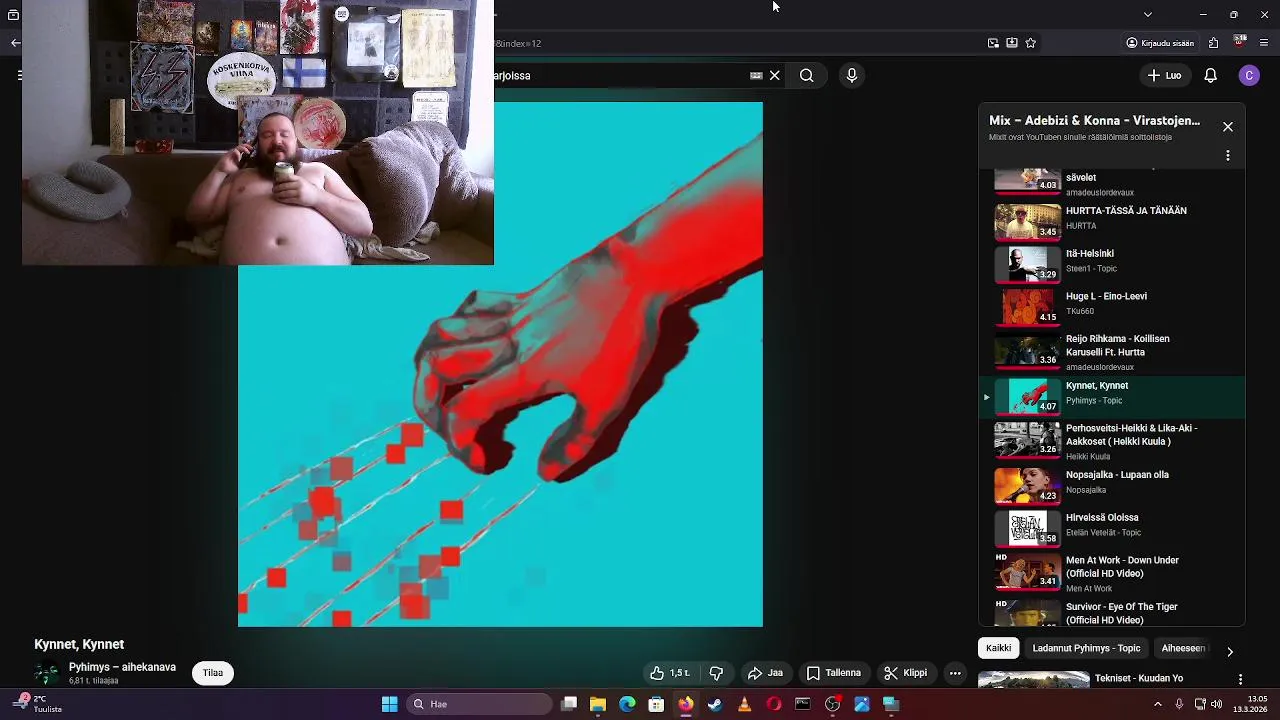This screenshot has width=1280, height=720.
Task: Click Mix – Adebizi & Konna playlist title
Action: point(1094,121)
